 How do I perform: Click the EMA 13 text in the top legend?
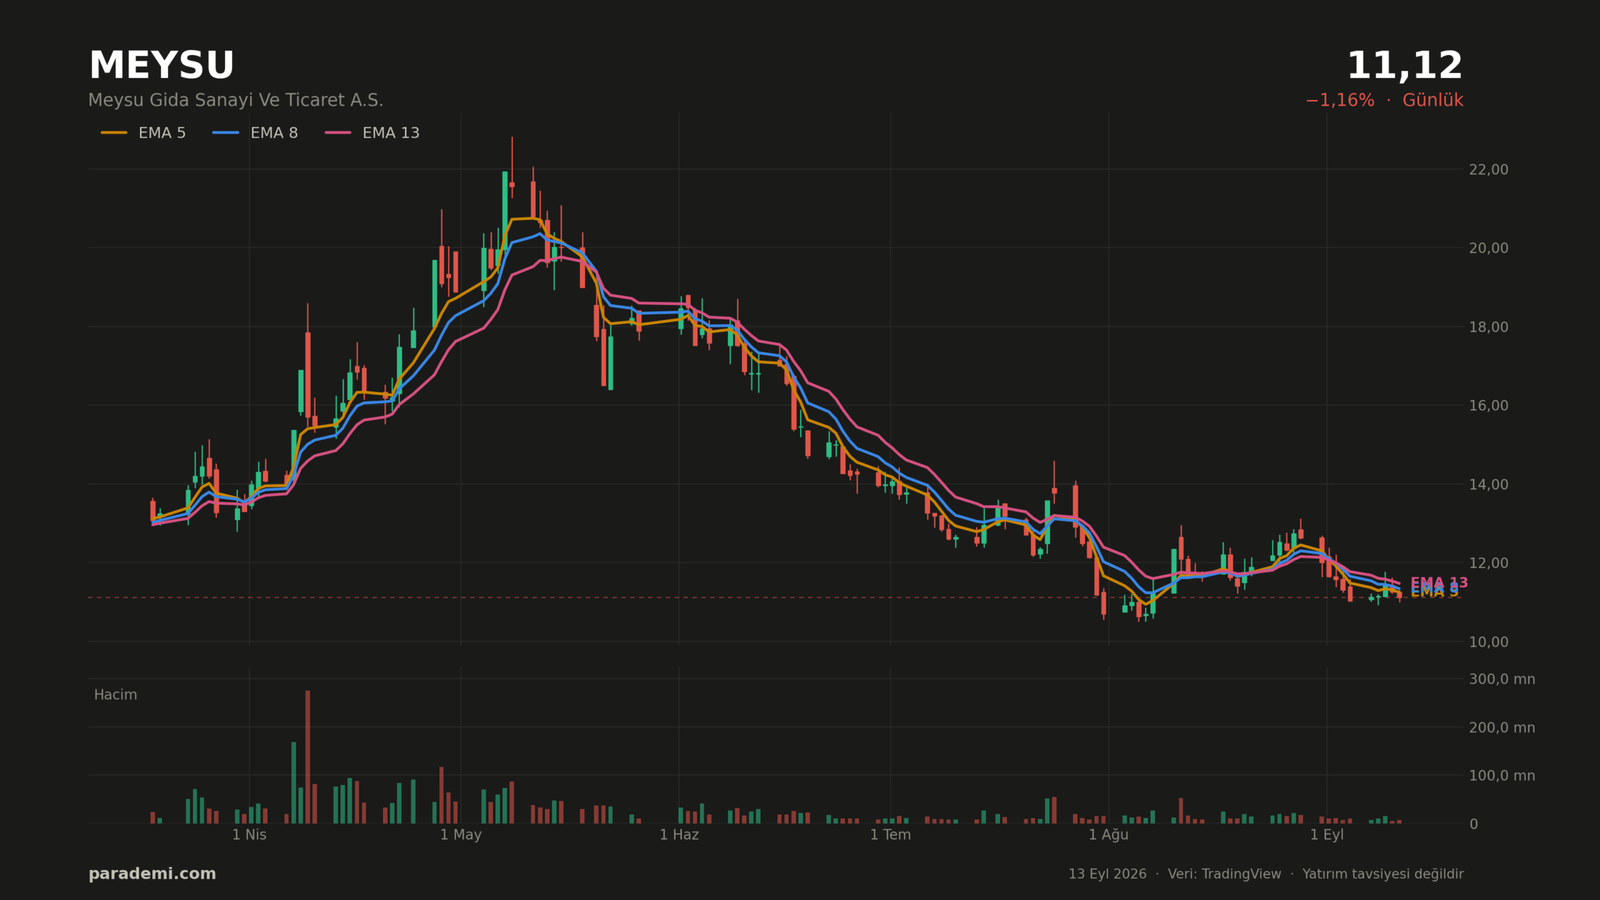(x=391, y=133)
